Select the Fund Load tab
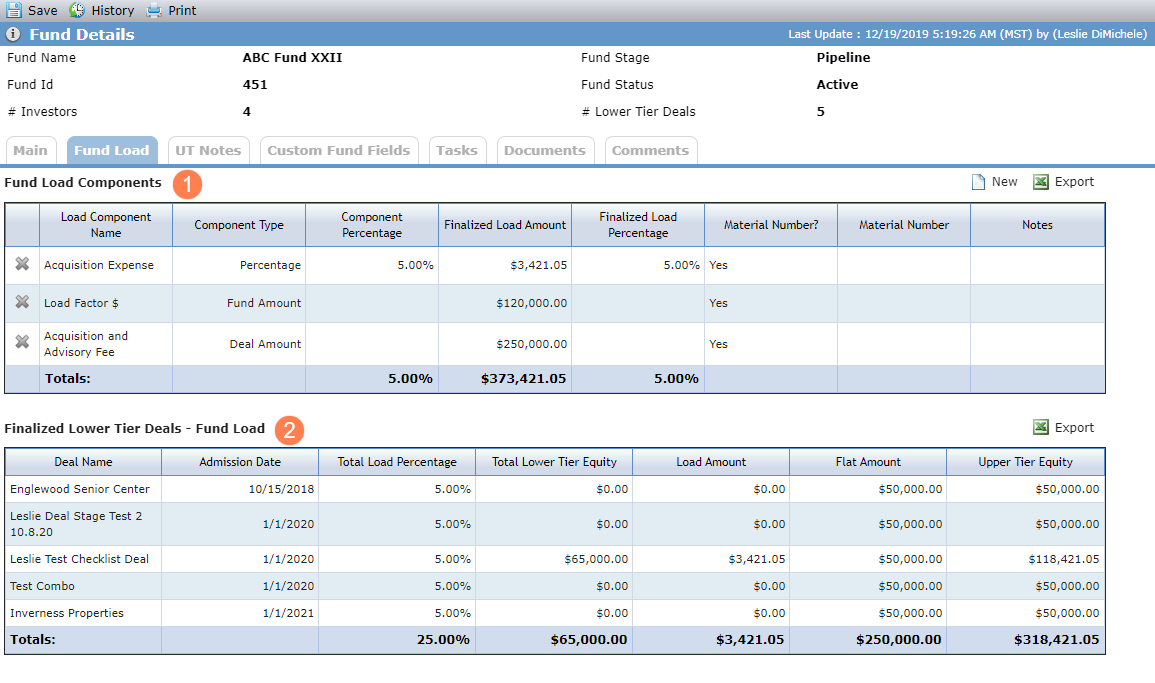The width and height of the screenshot is (1155, 683). (x=112, y=150)
